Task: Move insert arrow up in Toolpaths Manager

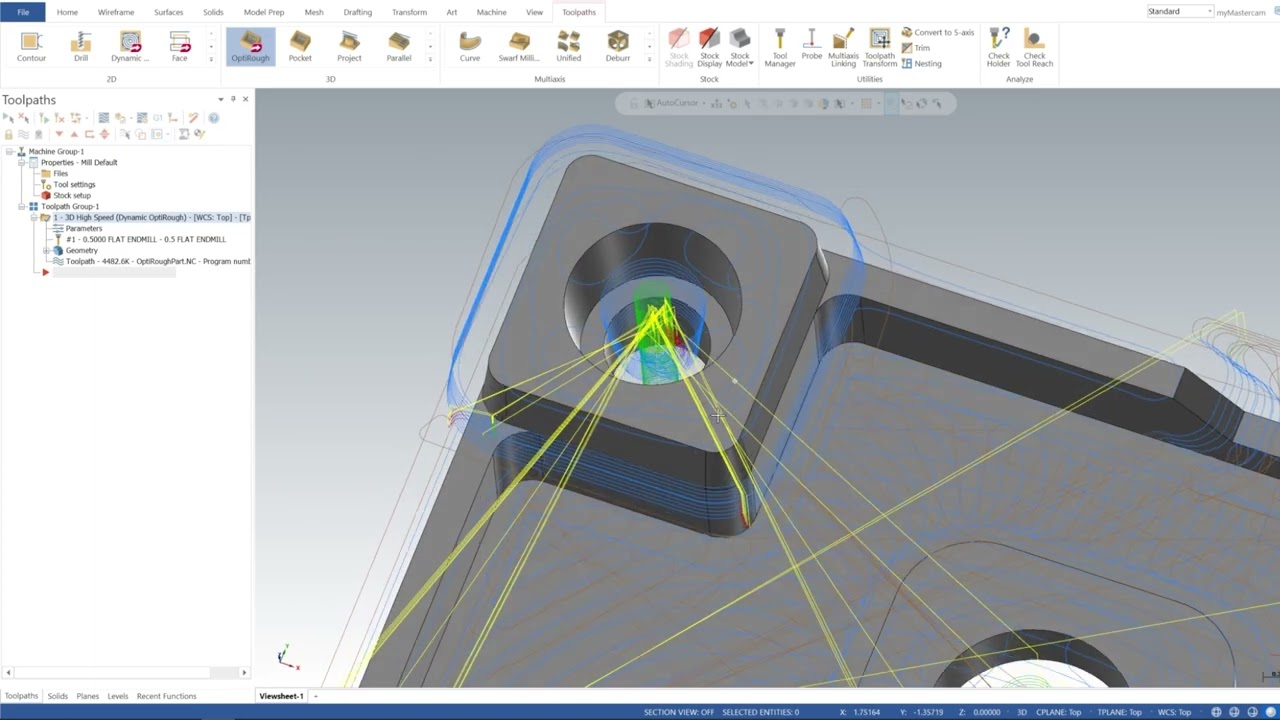Action: point(74,134)
